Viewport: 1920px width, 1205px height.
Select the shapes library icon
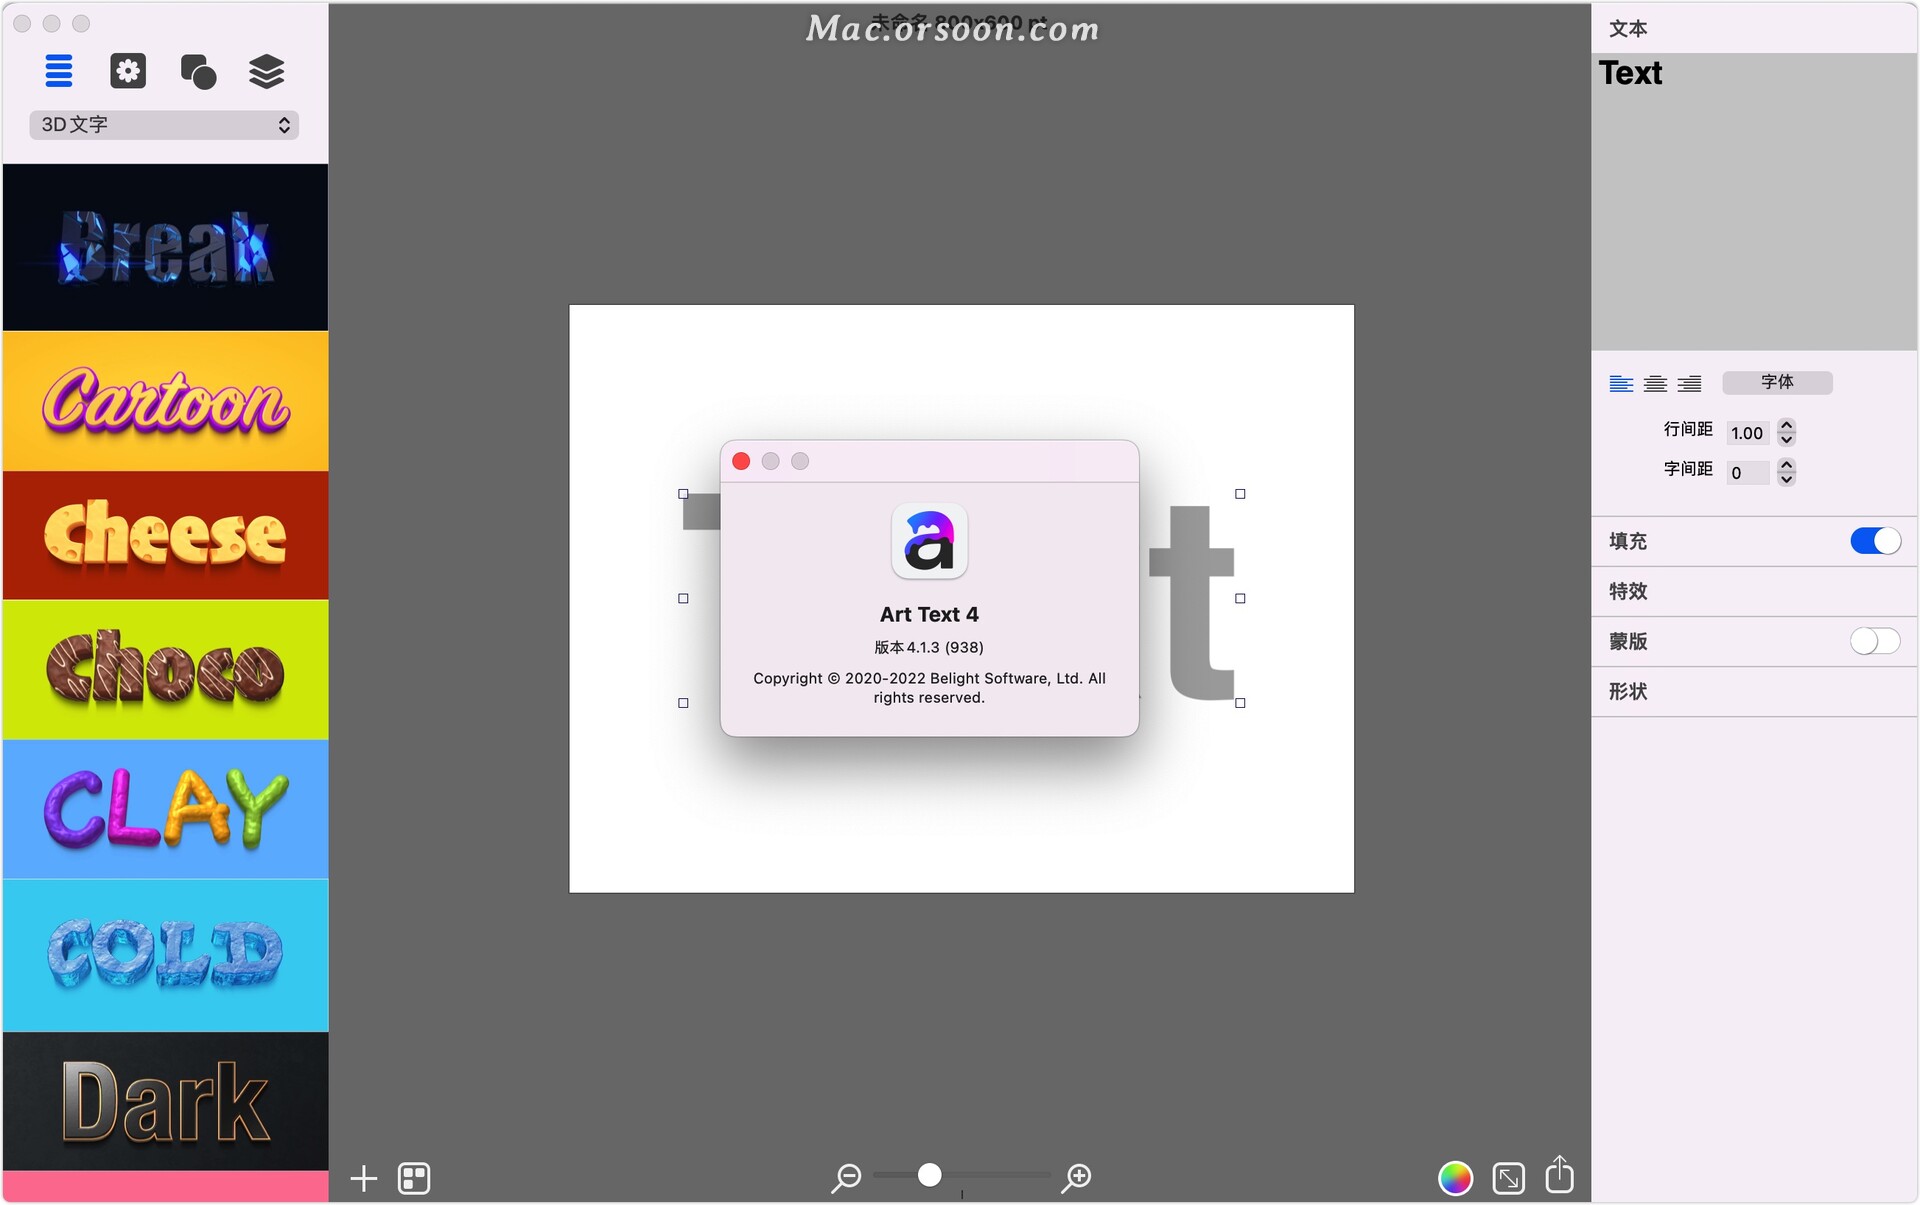197,71
